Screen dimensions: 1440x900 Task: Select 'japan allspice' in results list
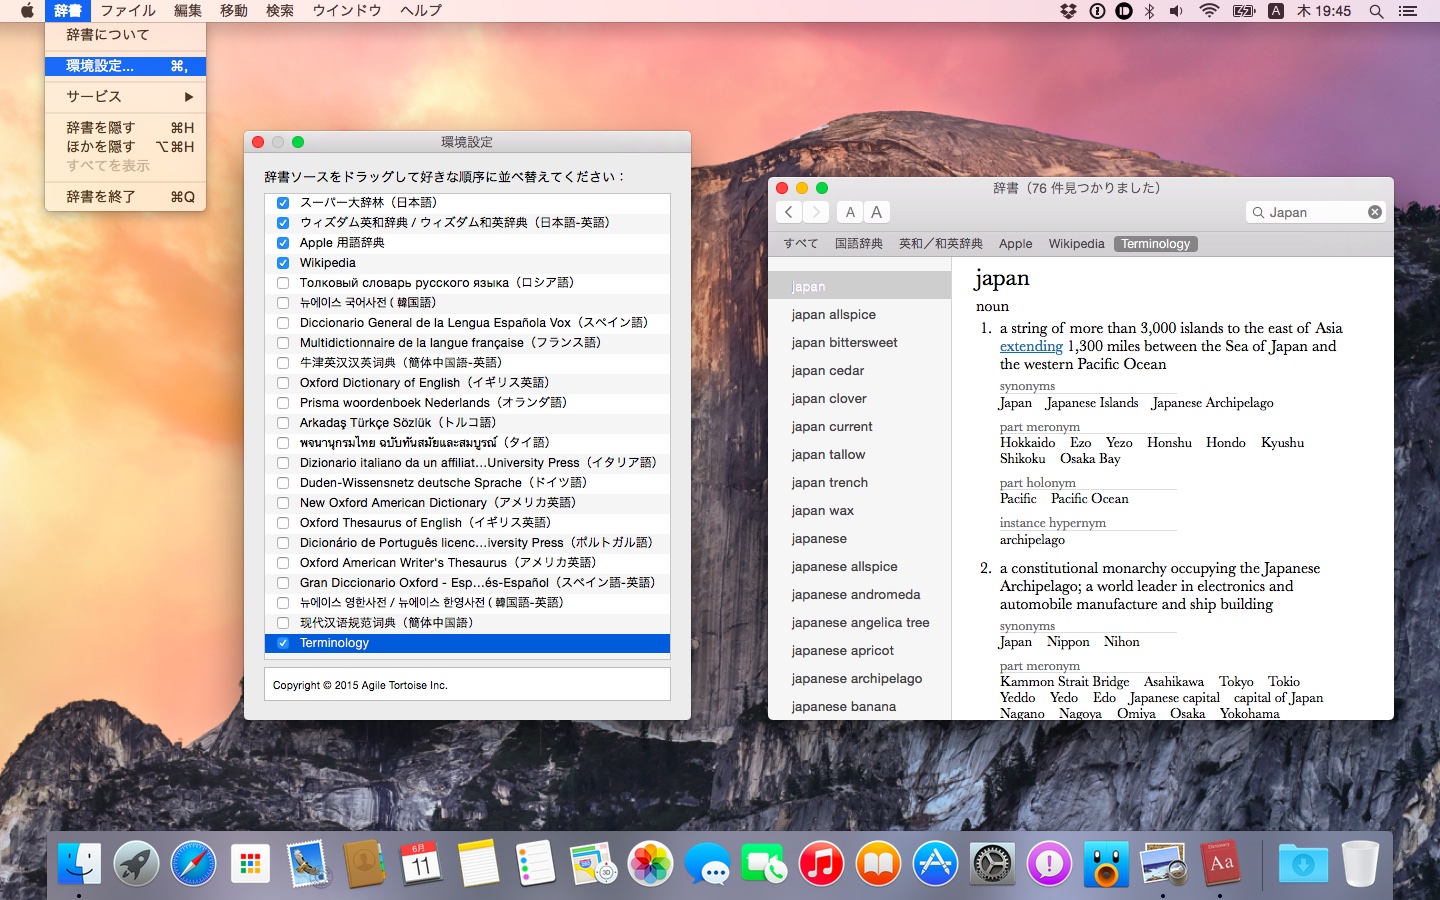tap(860, 315)
